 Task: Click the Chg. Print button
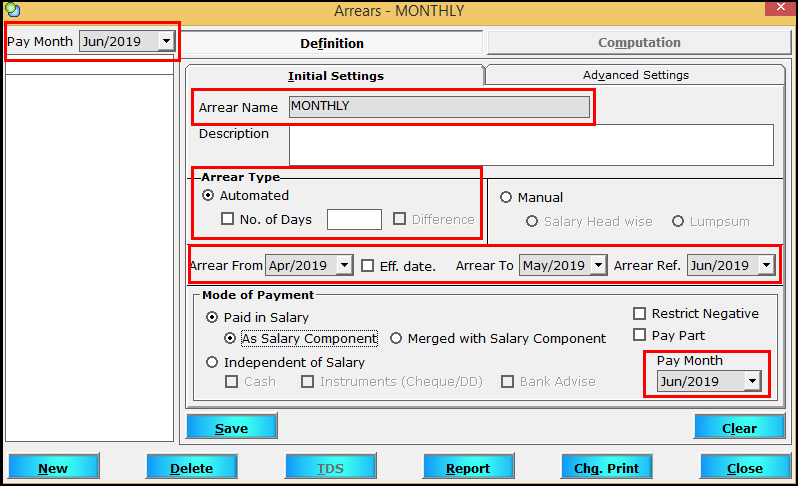pyautogui.click(x=607, y=466)
